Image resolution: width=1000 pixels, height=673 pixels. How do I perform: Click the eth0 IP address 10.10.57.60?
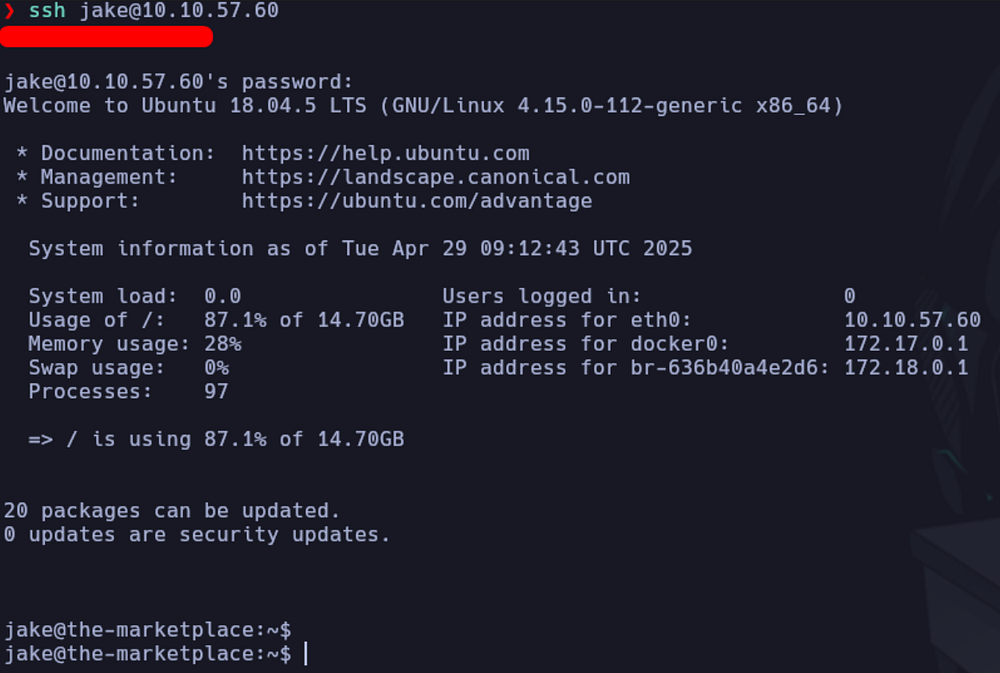[x=912, y=320]
